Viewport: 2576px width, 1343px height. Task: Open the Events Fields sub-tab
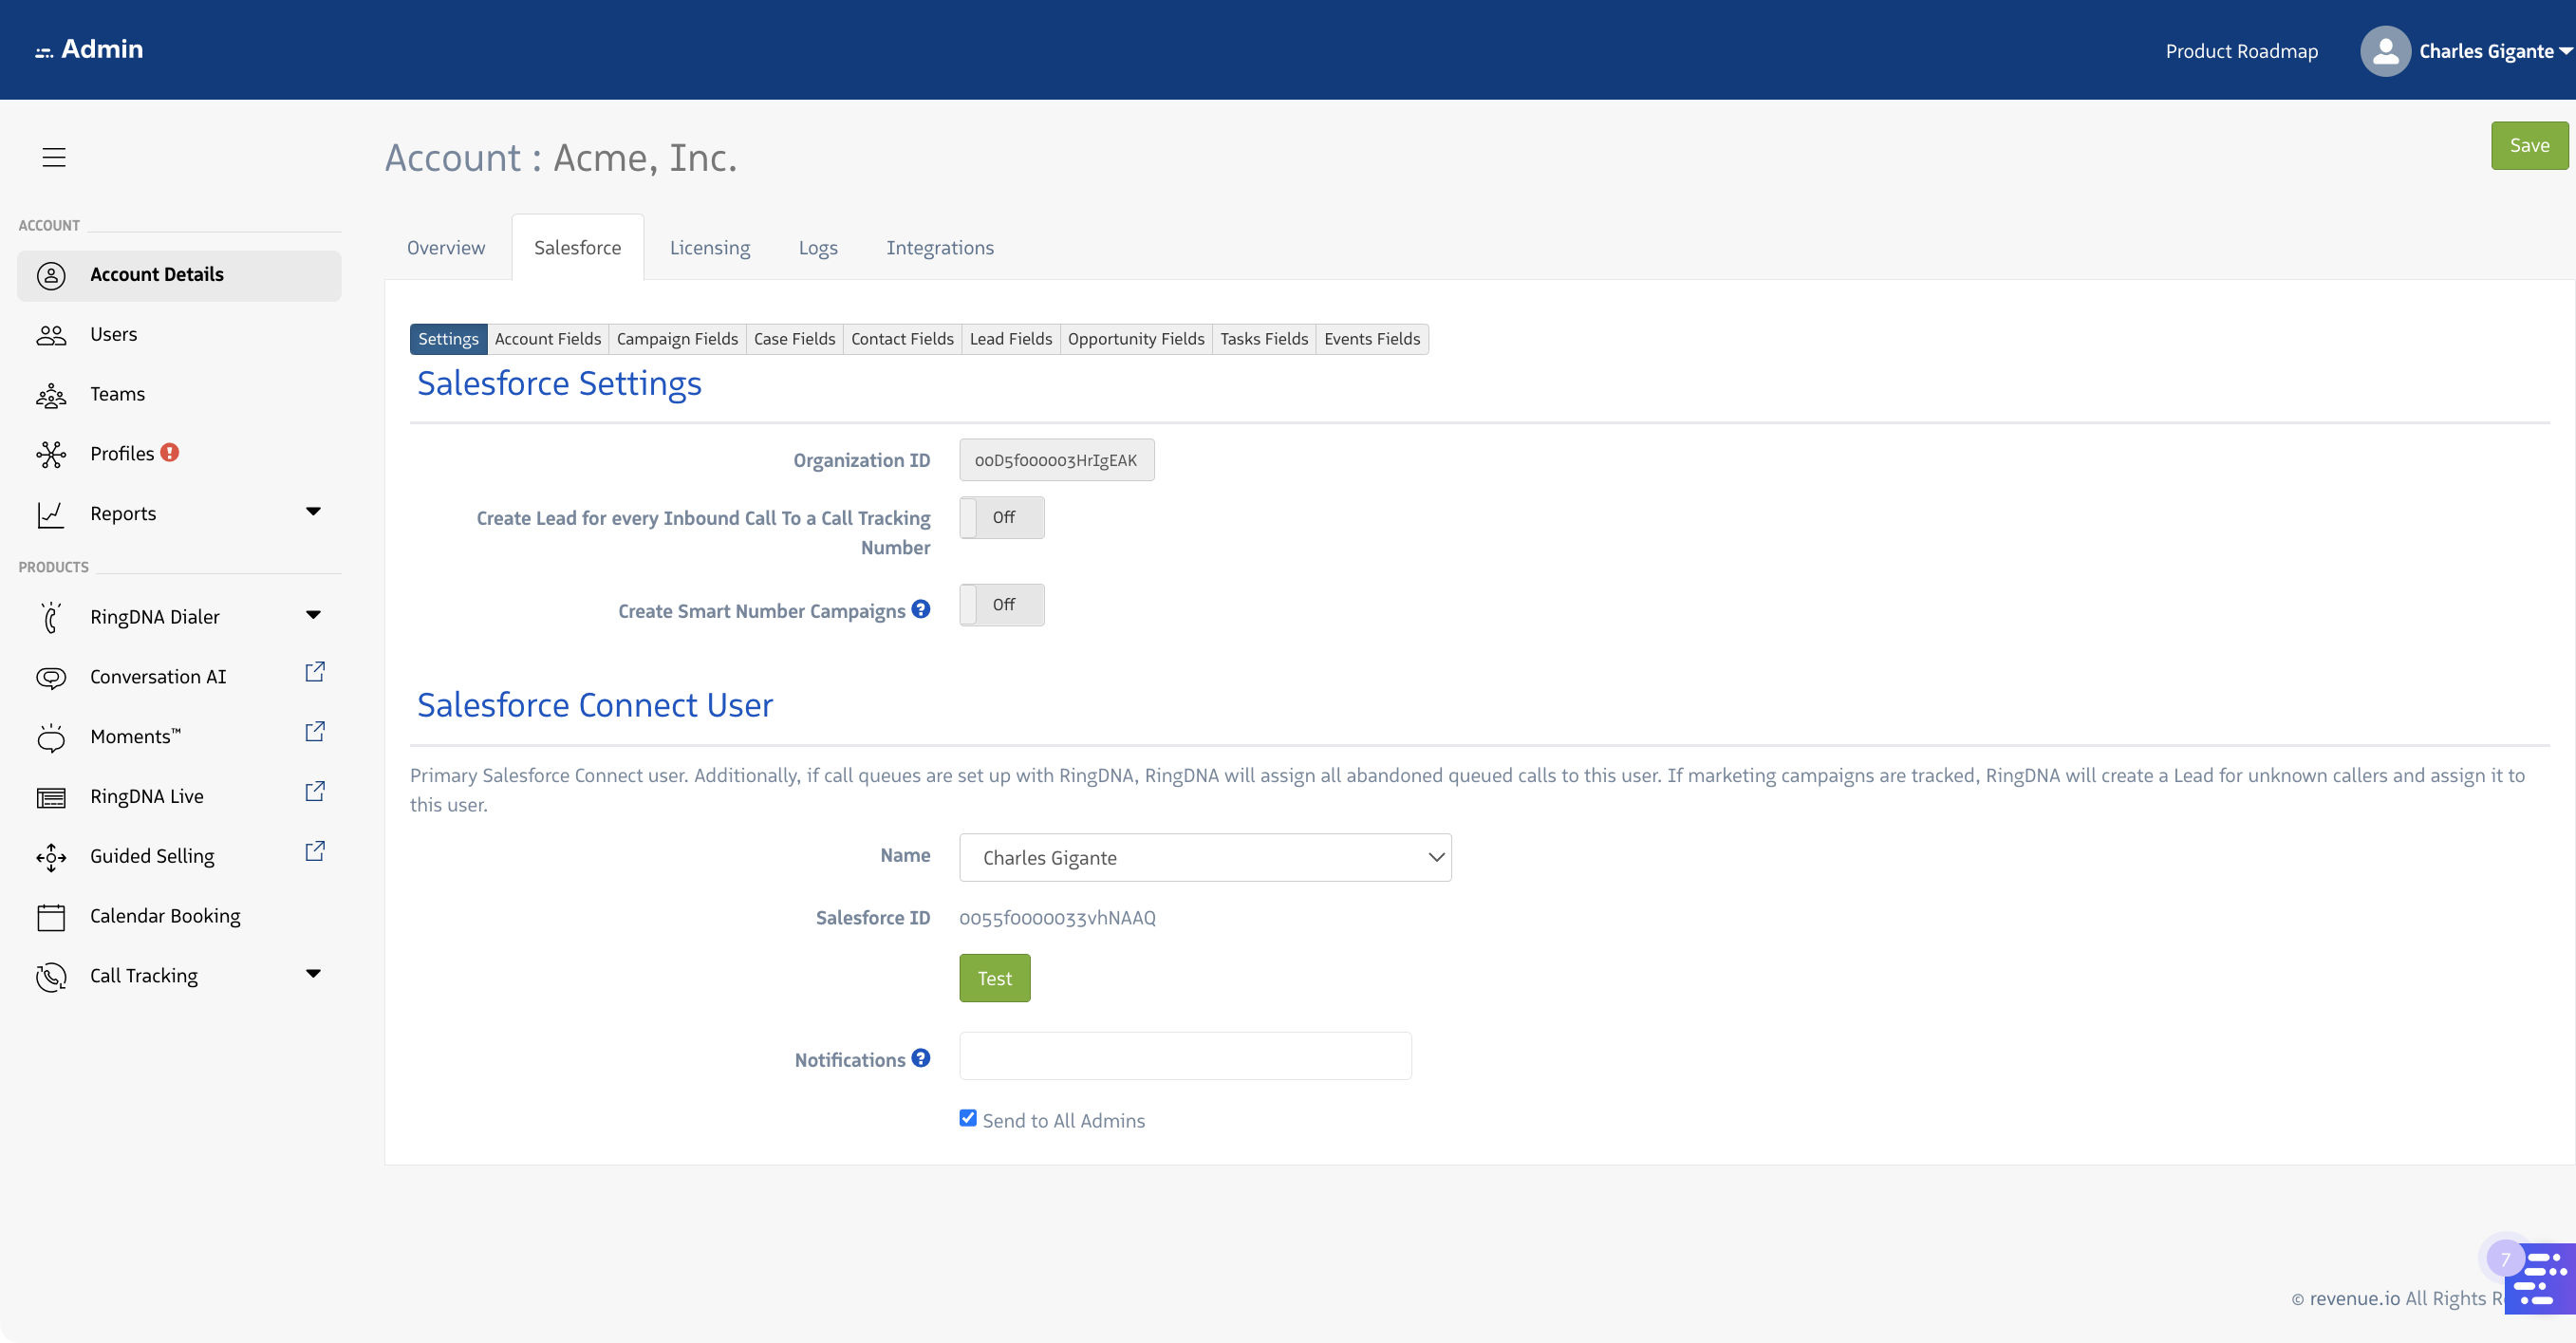coord(1372,339)
